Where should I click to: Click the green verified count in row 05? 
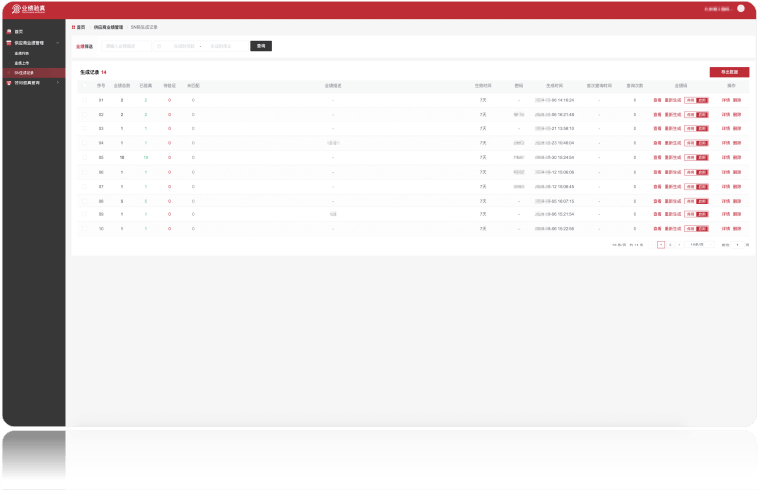[146, 158]
